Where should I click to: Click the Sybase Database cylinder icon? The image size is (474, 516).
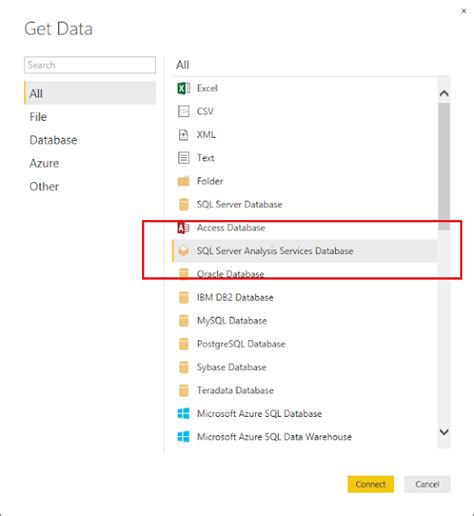183,367
